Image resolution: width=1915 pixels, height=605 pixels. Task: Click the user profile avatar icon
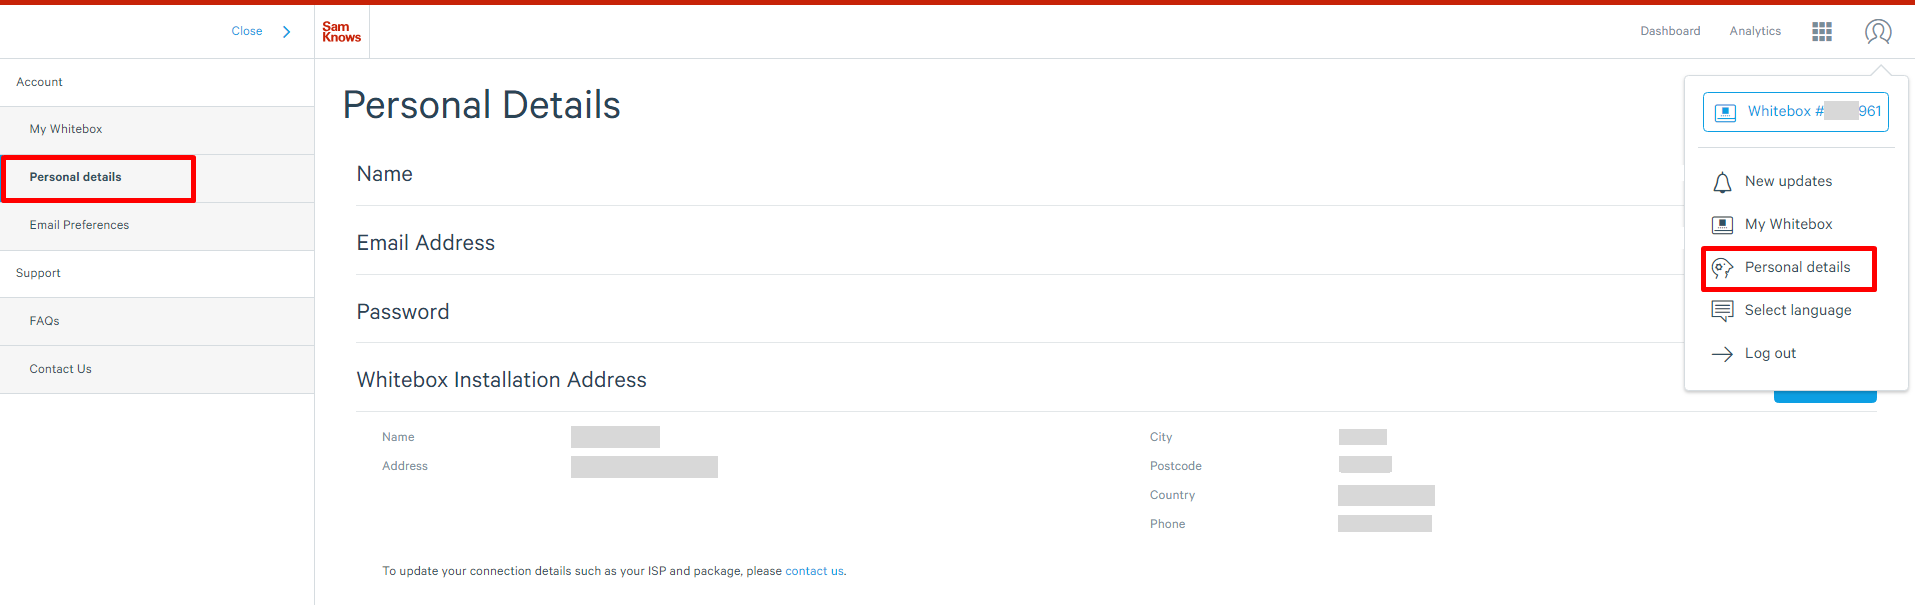click(1877, 32)
